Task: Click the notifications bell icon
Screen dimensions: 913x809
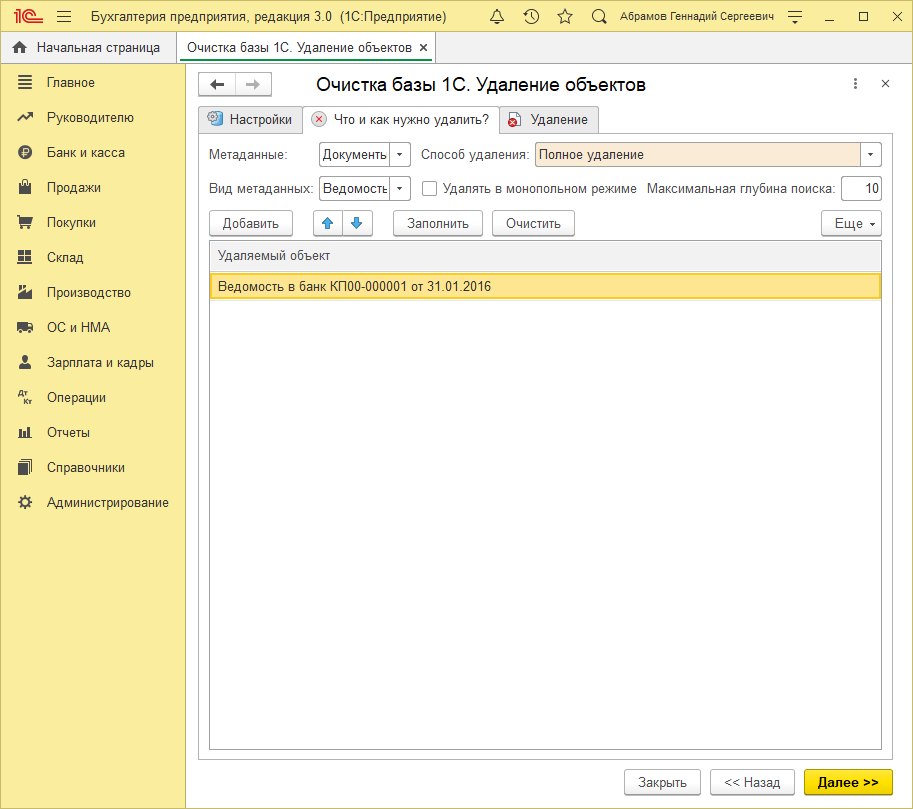Action: [x=497, y=17]
